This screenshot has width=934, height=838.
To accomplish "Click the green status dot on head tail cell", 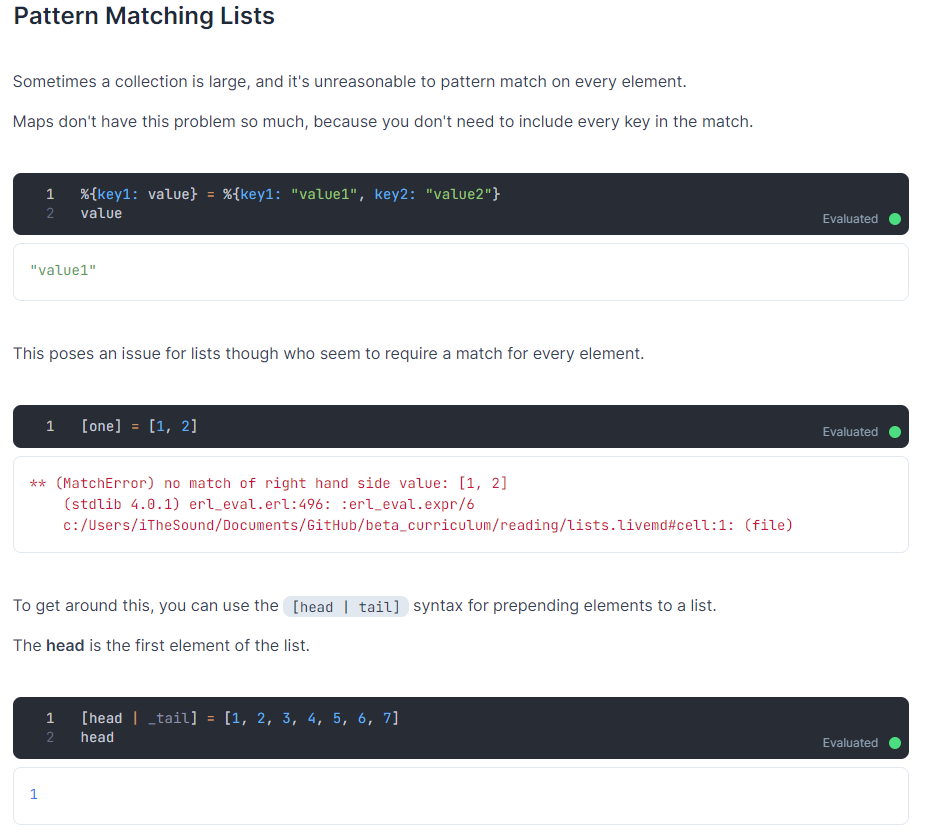I will coord(894,743).
